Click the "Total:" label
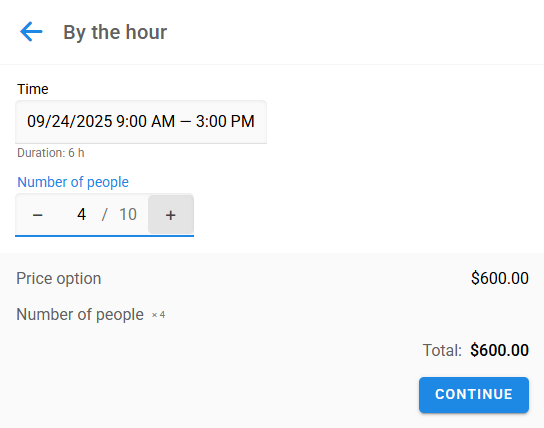The height and width of the screenshot is (428, 544). [442, 350]
